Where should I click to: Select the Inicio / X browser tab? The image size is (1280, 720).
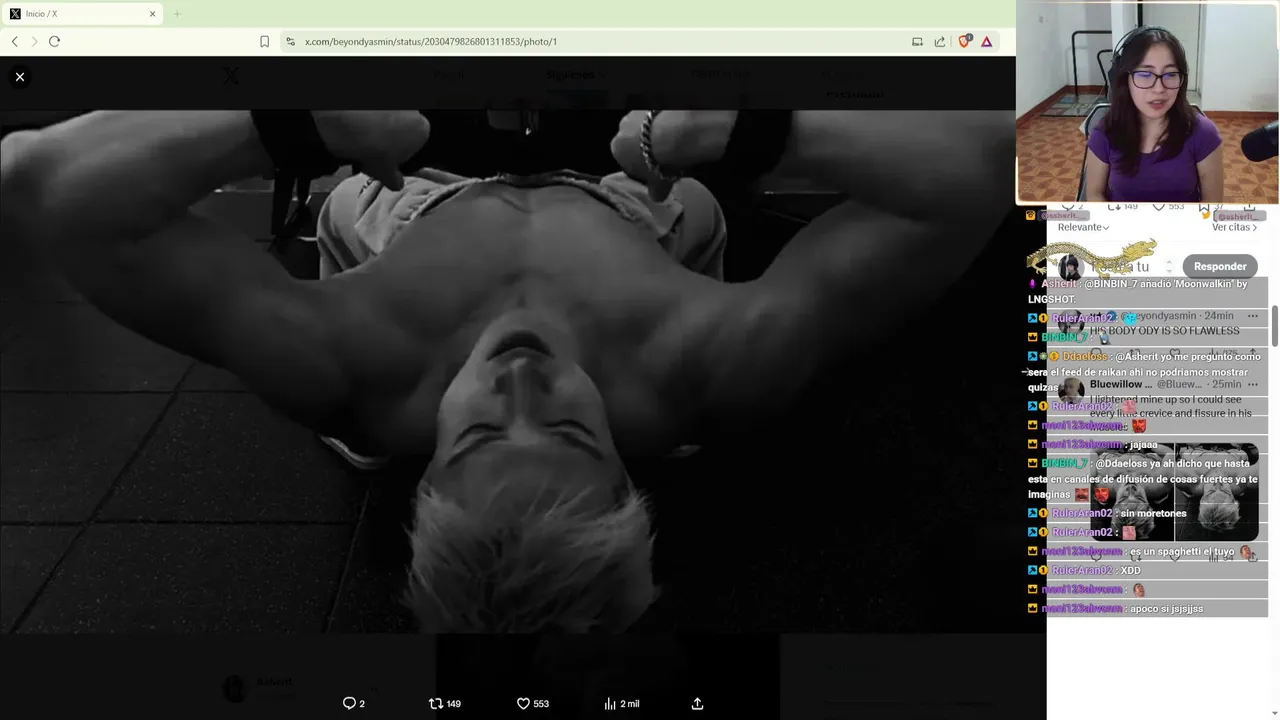tap(82, 14)
